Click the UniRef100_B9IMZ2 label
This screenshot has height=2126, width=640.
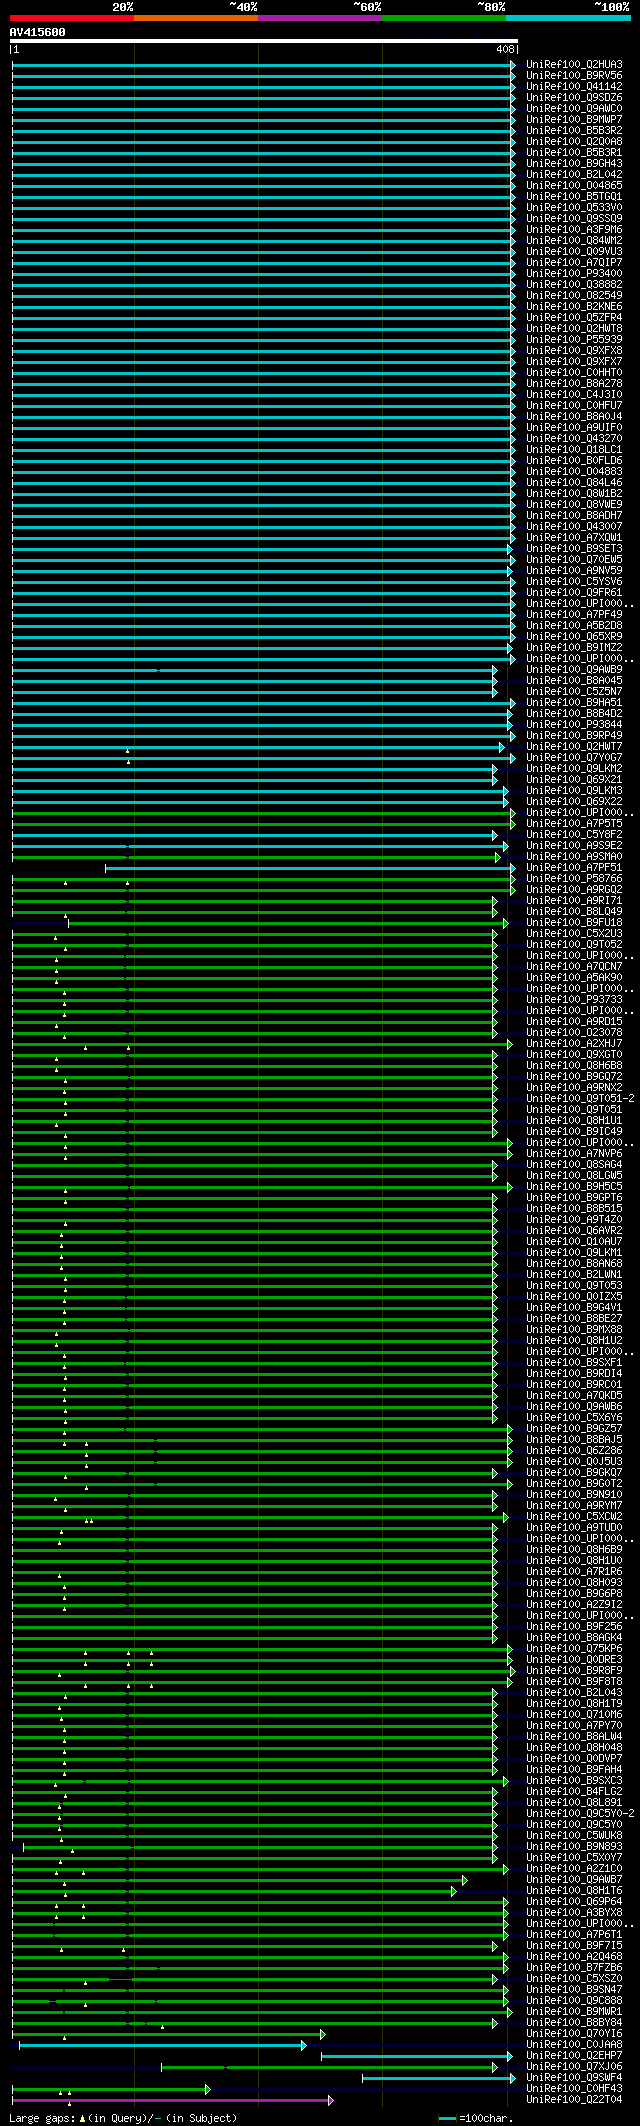[x=574, y=648]
